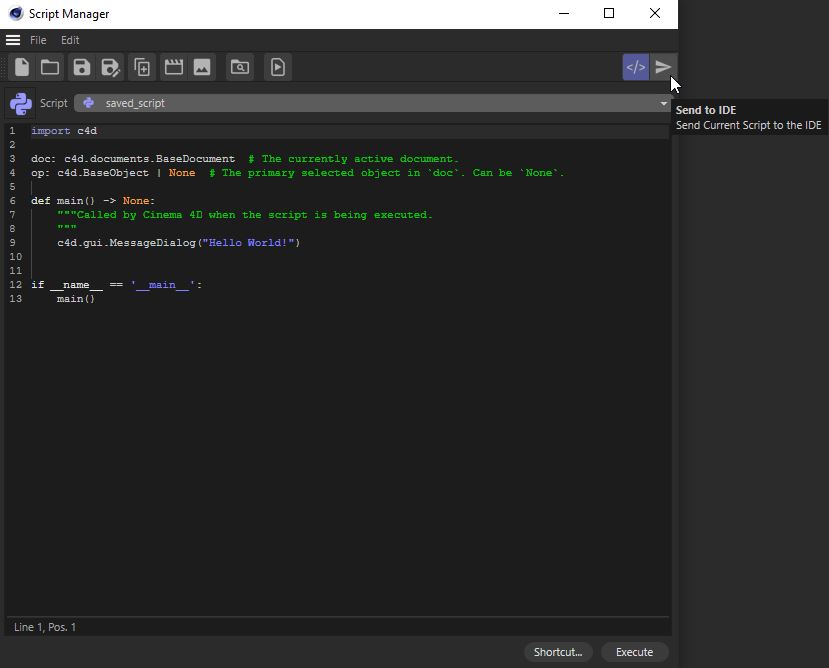Click the clapperboard icon in the toolbar
The image size is (829, 668).
click(x=173, y=67)
